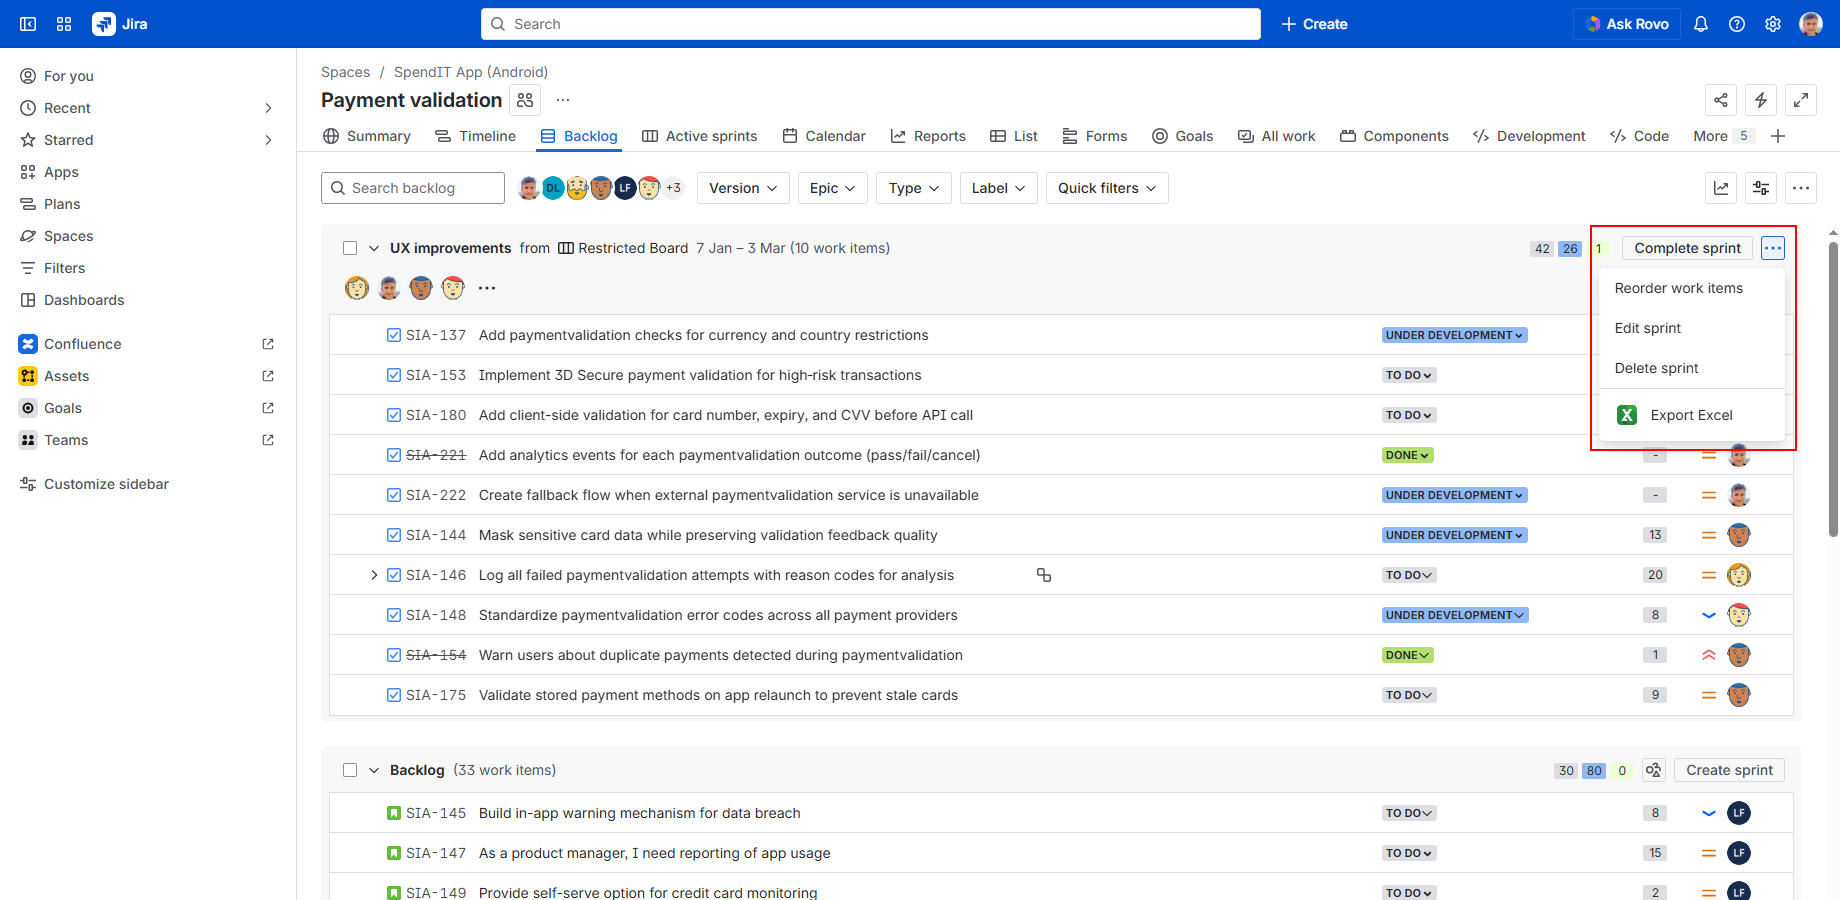Enter full screen with expand icon

tap(1801, 100)
